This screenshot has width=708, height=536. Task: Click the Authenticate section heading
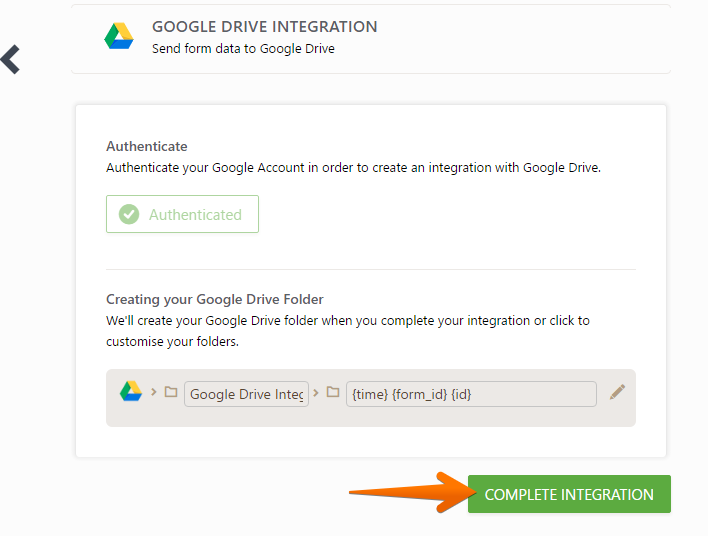[x=147, y=146]
